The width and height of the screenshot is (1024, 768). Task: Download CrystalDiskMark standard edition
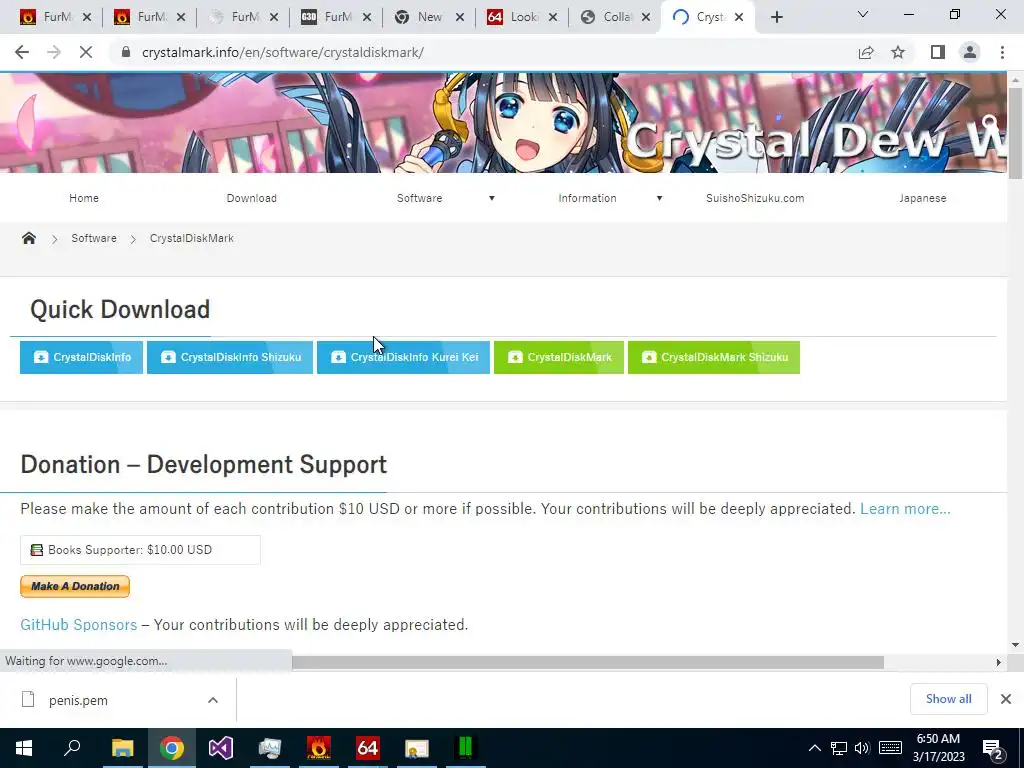559,357
